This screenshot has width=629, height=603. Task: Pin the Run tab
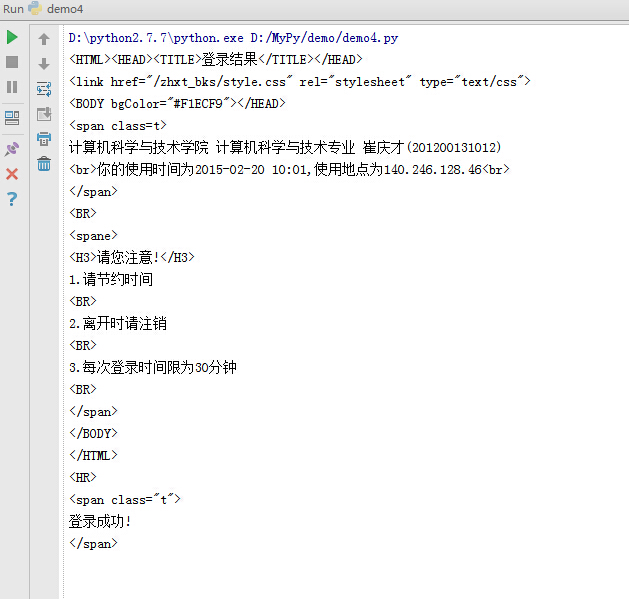[12, 149]
